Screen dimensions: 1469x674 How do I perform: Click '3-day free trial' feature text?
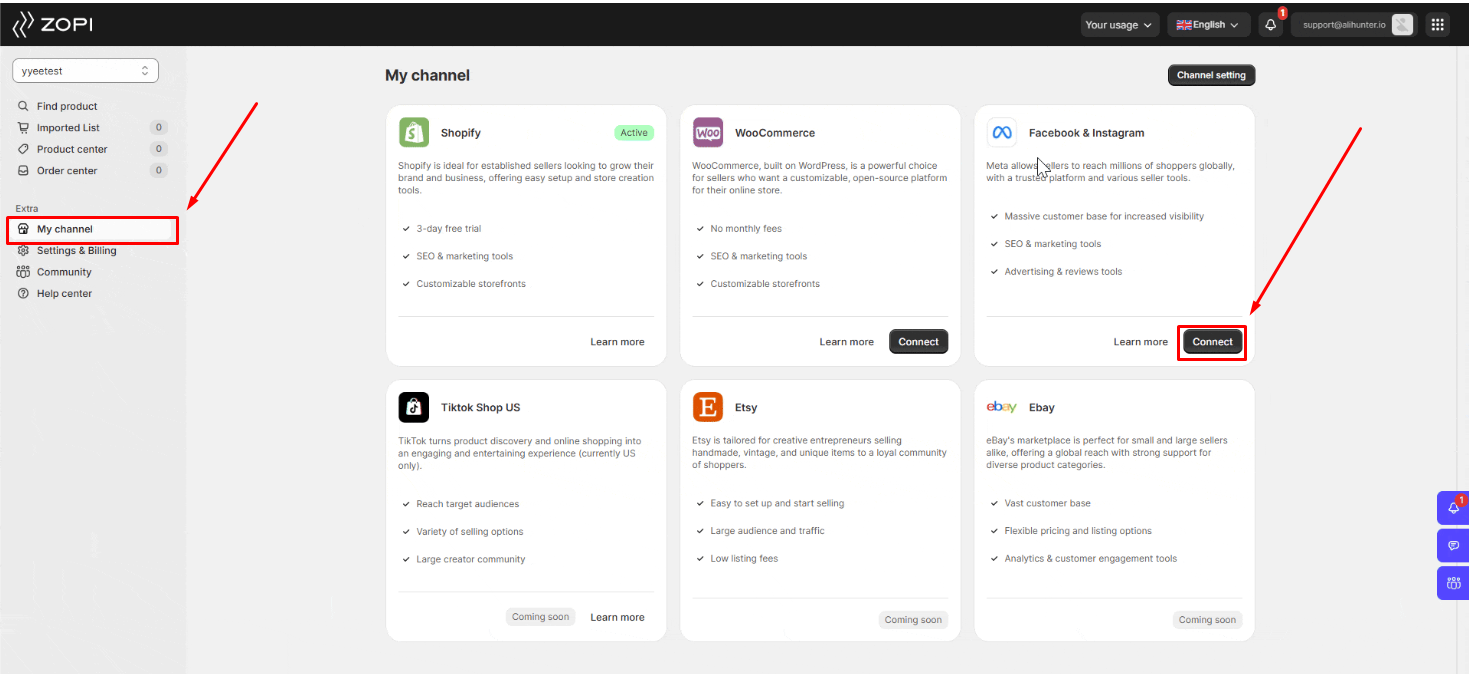click(449, 229)
